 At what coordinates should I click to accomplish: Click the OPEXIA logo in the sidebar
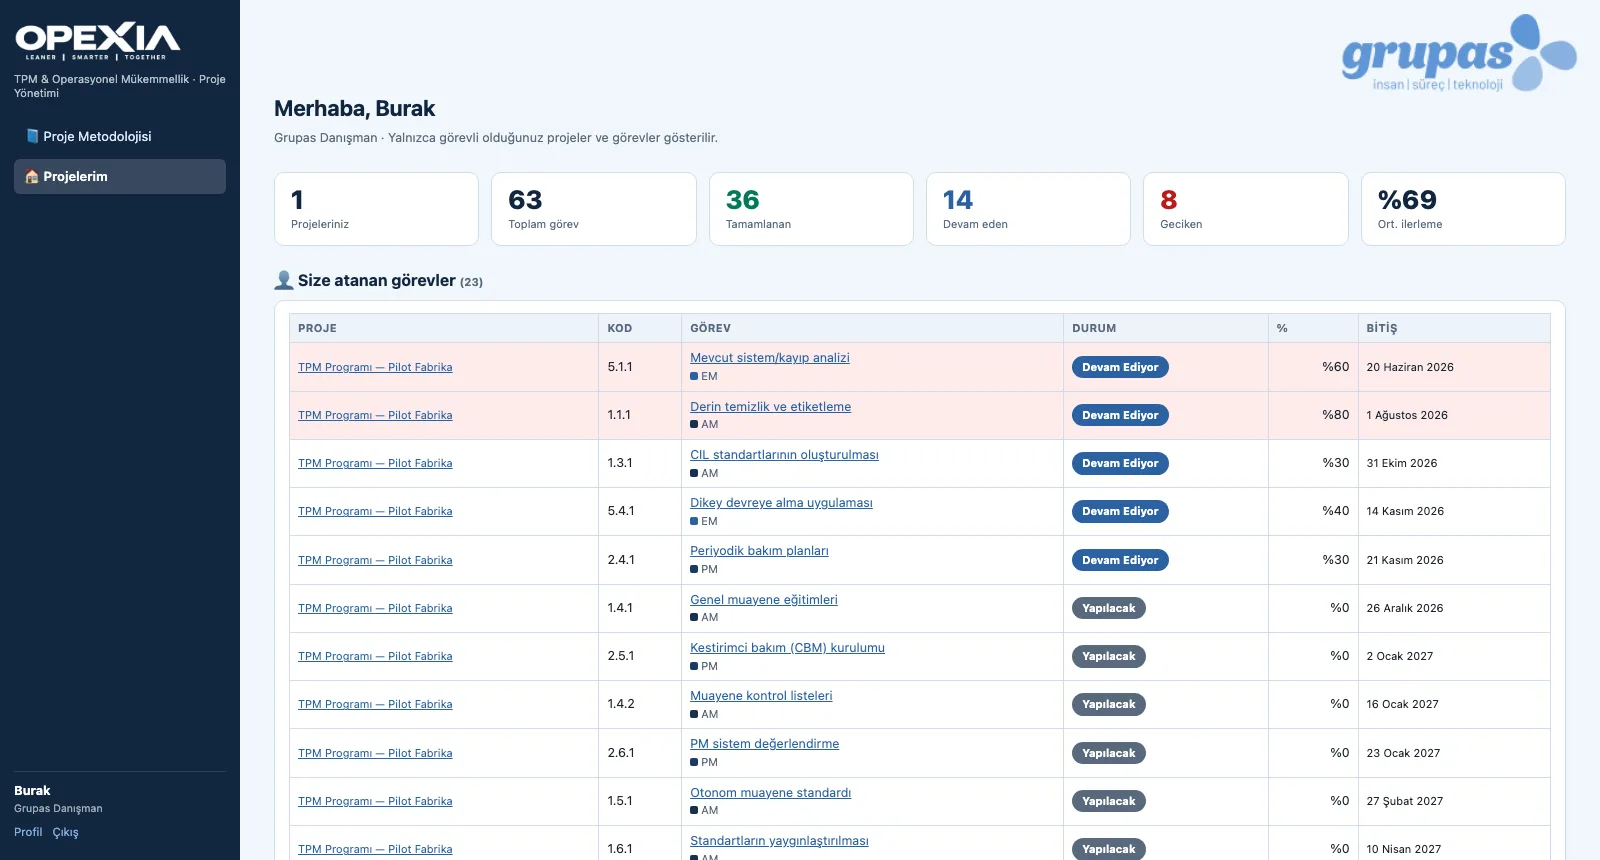click(x=98, y=41)
